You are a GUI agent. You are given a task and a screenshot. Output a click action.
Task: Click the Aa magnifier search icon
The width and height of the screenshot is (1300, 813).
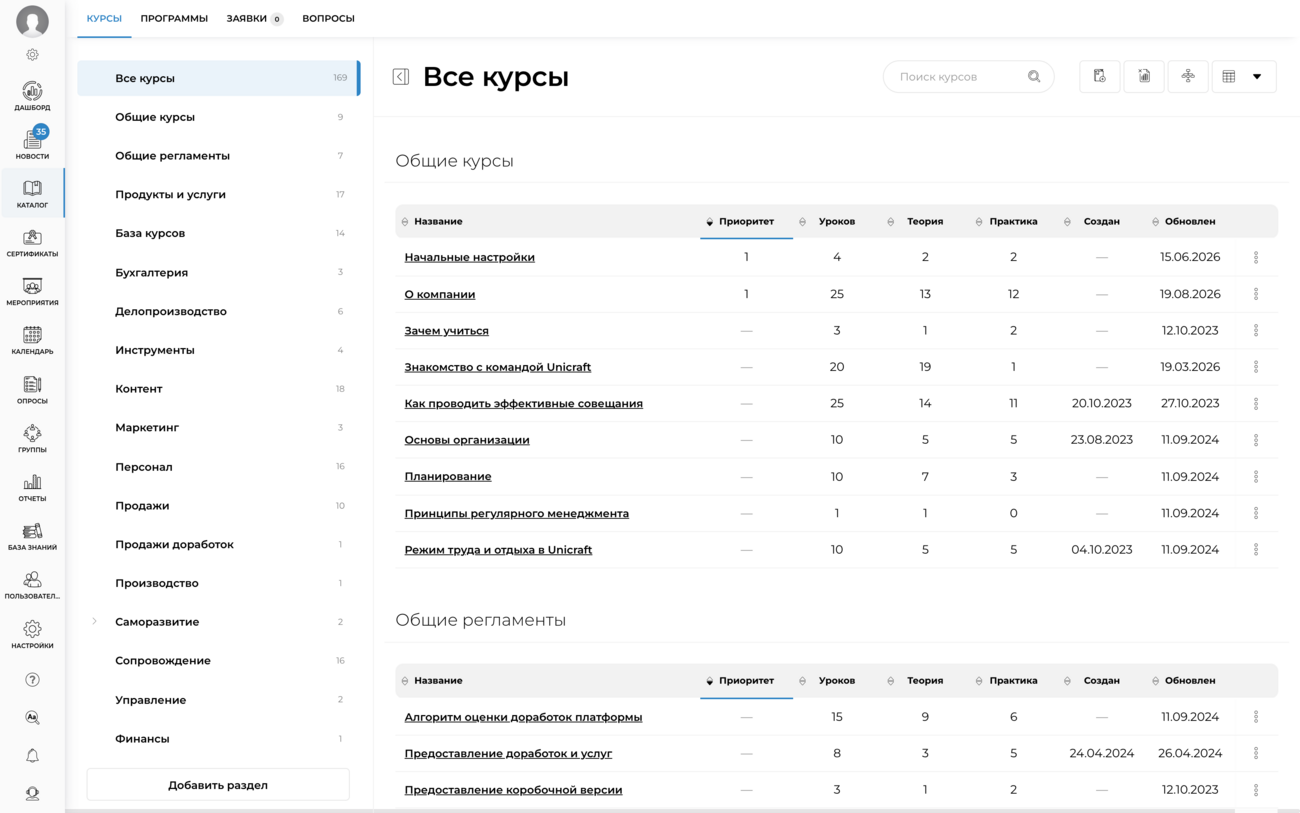click(x=32, y=718)
